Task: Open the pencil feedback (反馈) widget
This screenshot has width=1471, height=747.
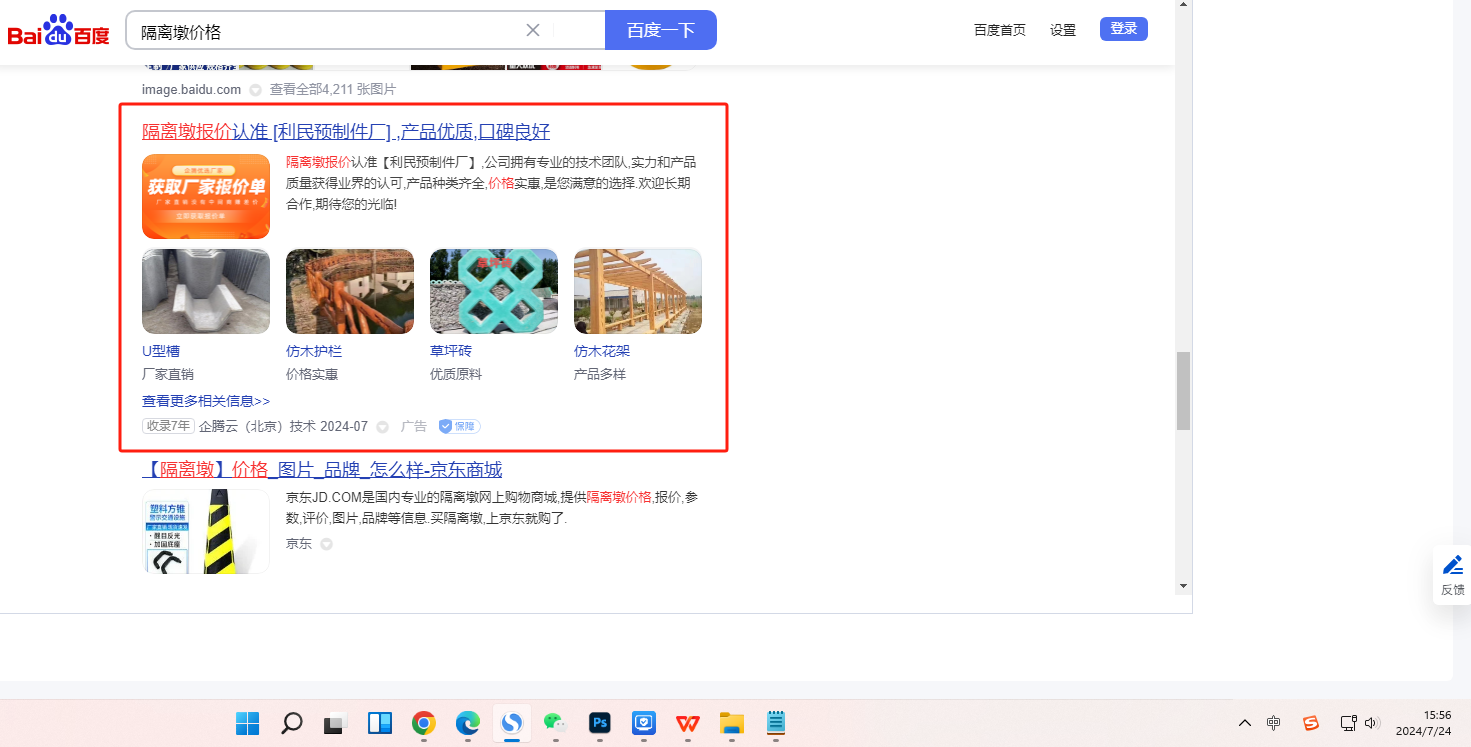Action: [x=1452, y=574]
